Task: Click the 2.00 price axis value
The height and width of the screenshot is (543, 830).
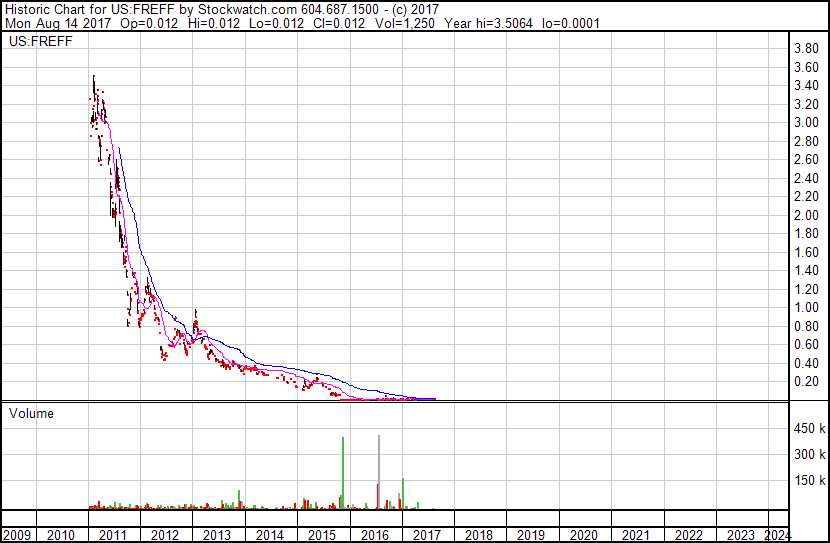Action: pyautogui.click(x=806, y=215)
